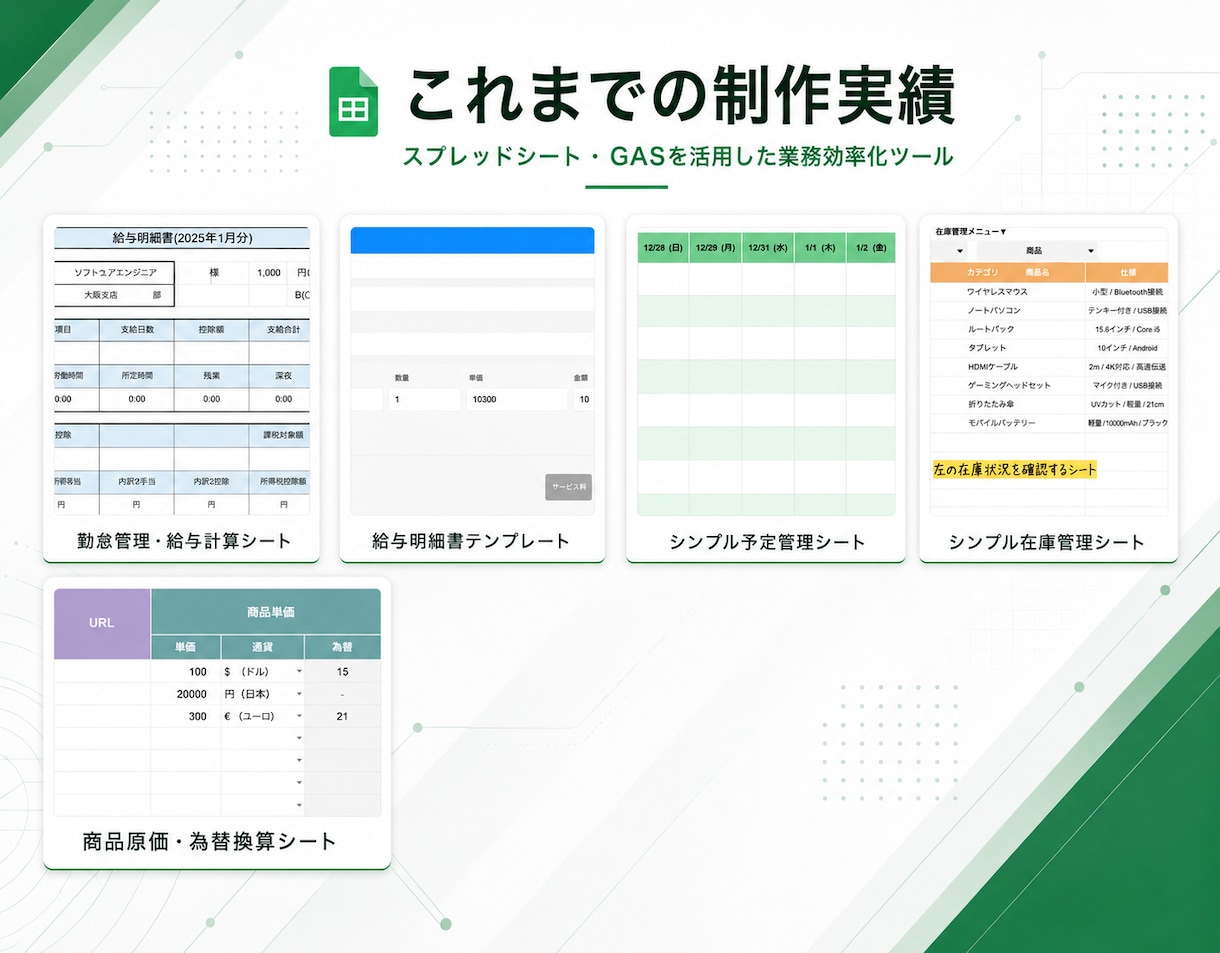Viewport: 1220px width, 953px height.
Task: Select the 12/28 (日) column header
Action: [x=663, y=248]
